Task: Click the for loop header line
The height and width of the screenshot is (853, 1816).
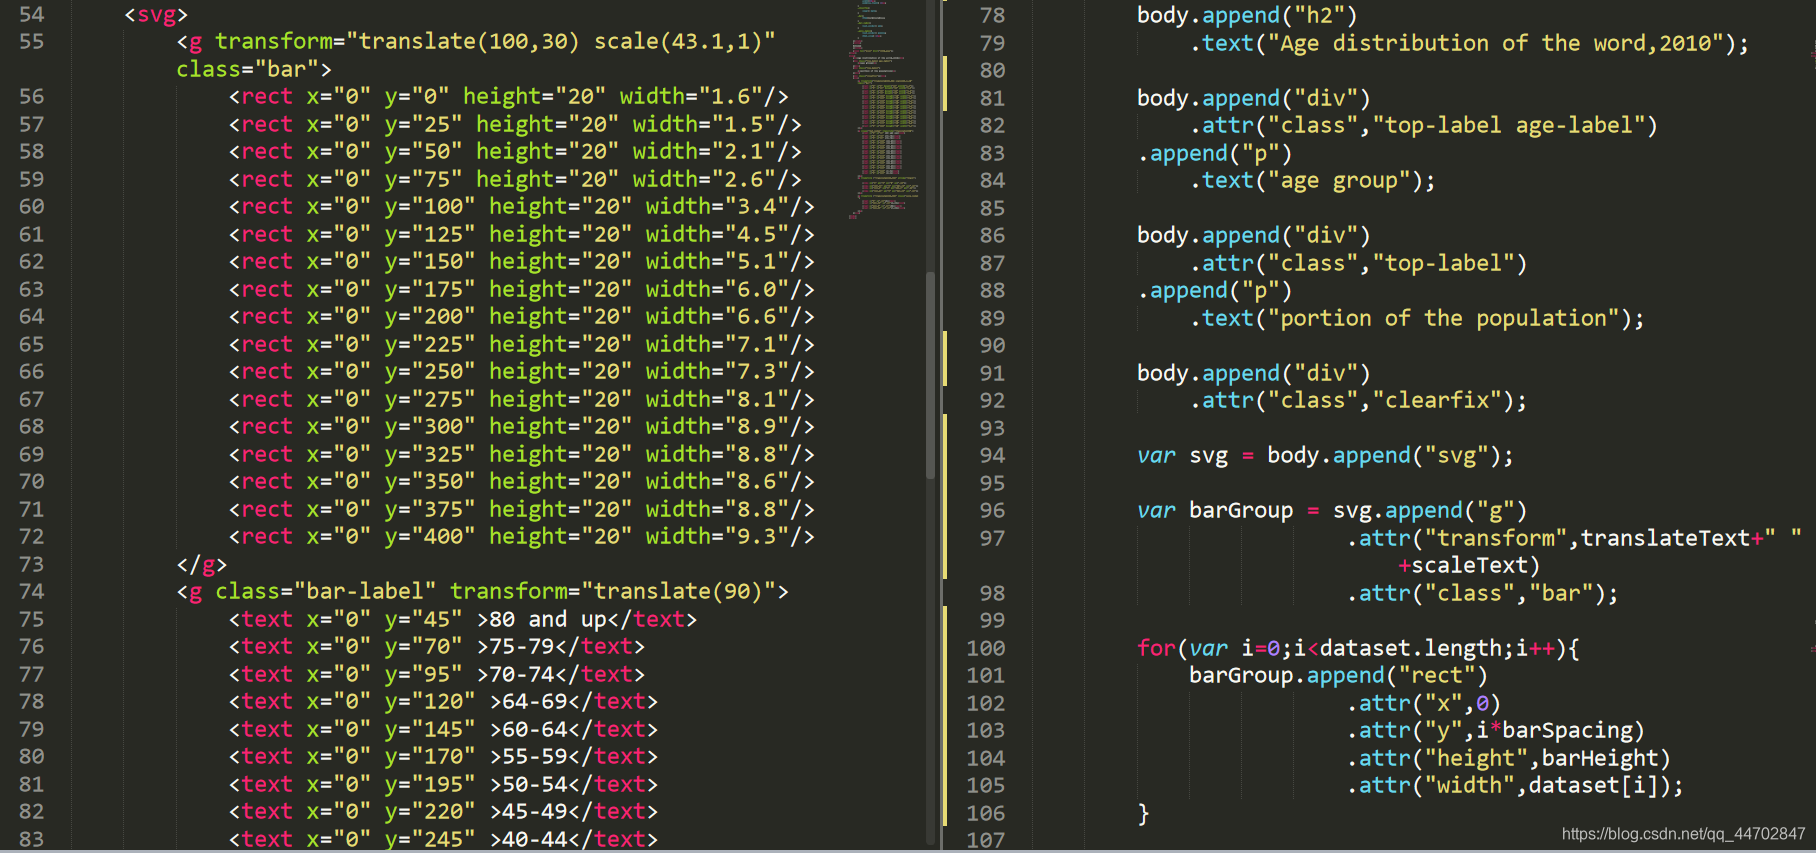Action: pyautogui.click(x=1358, y=648)
